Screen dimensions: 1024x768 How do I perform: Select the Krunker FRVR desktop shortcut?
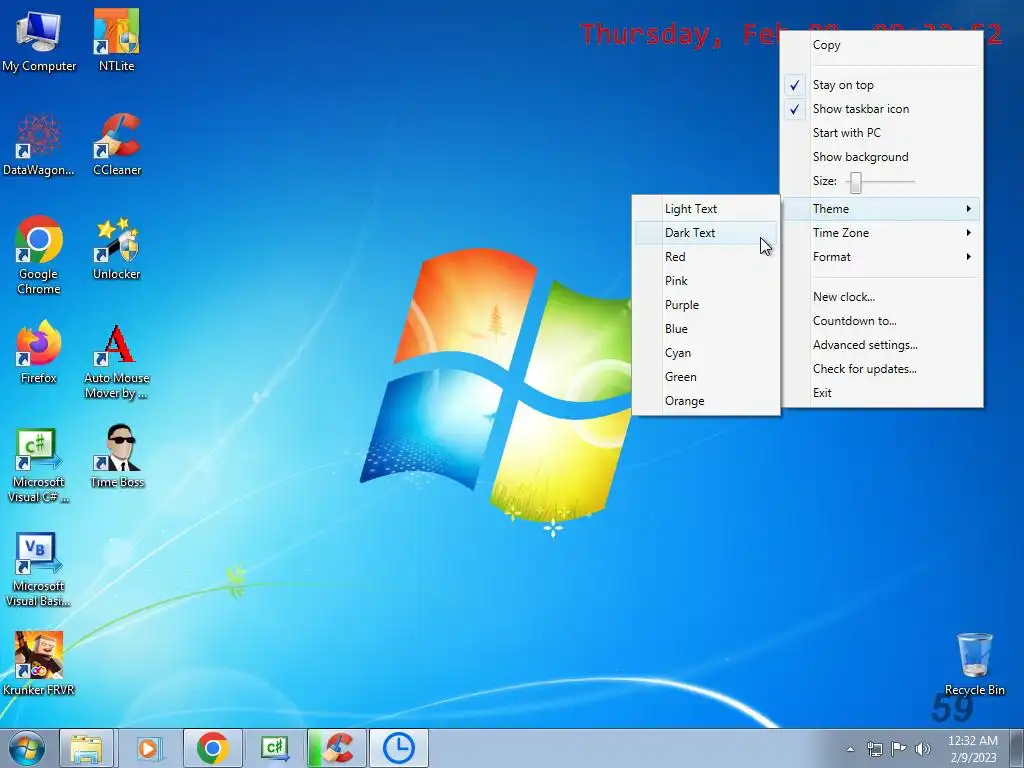(39, 664)
